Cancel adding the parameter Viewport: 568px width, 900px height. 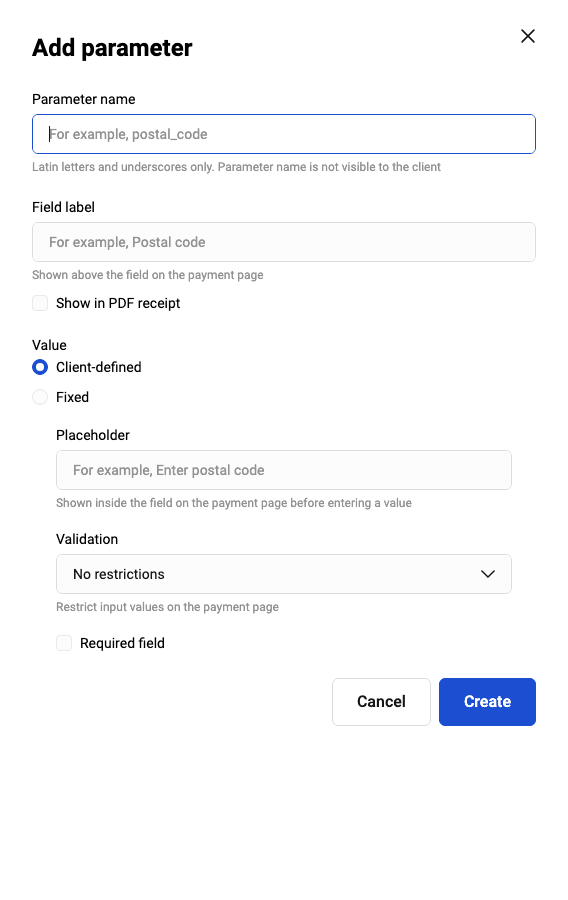coord(381,701)
